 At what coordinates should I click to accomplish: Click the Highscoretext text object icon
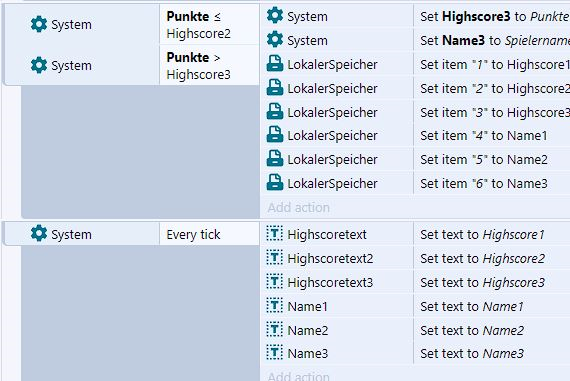click(x=274, y=234)
